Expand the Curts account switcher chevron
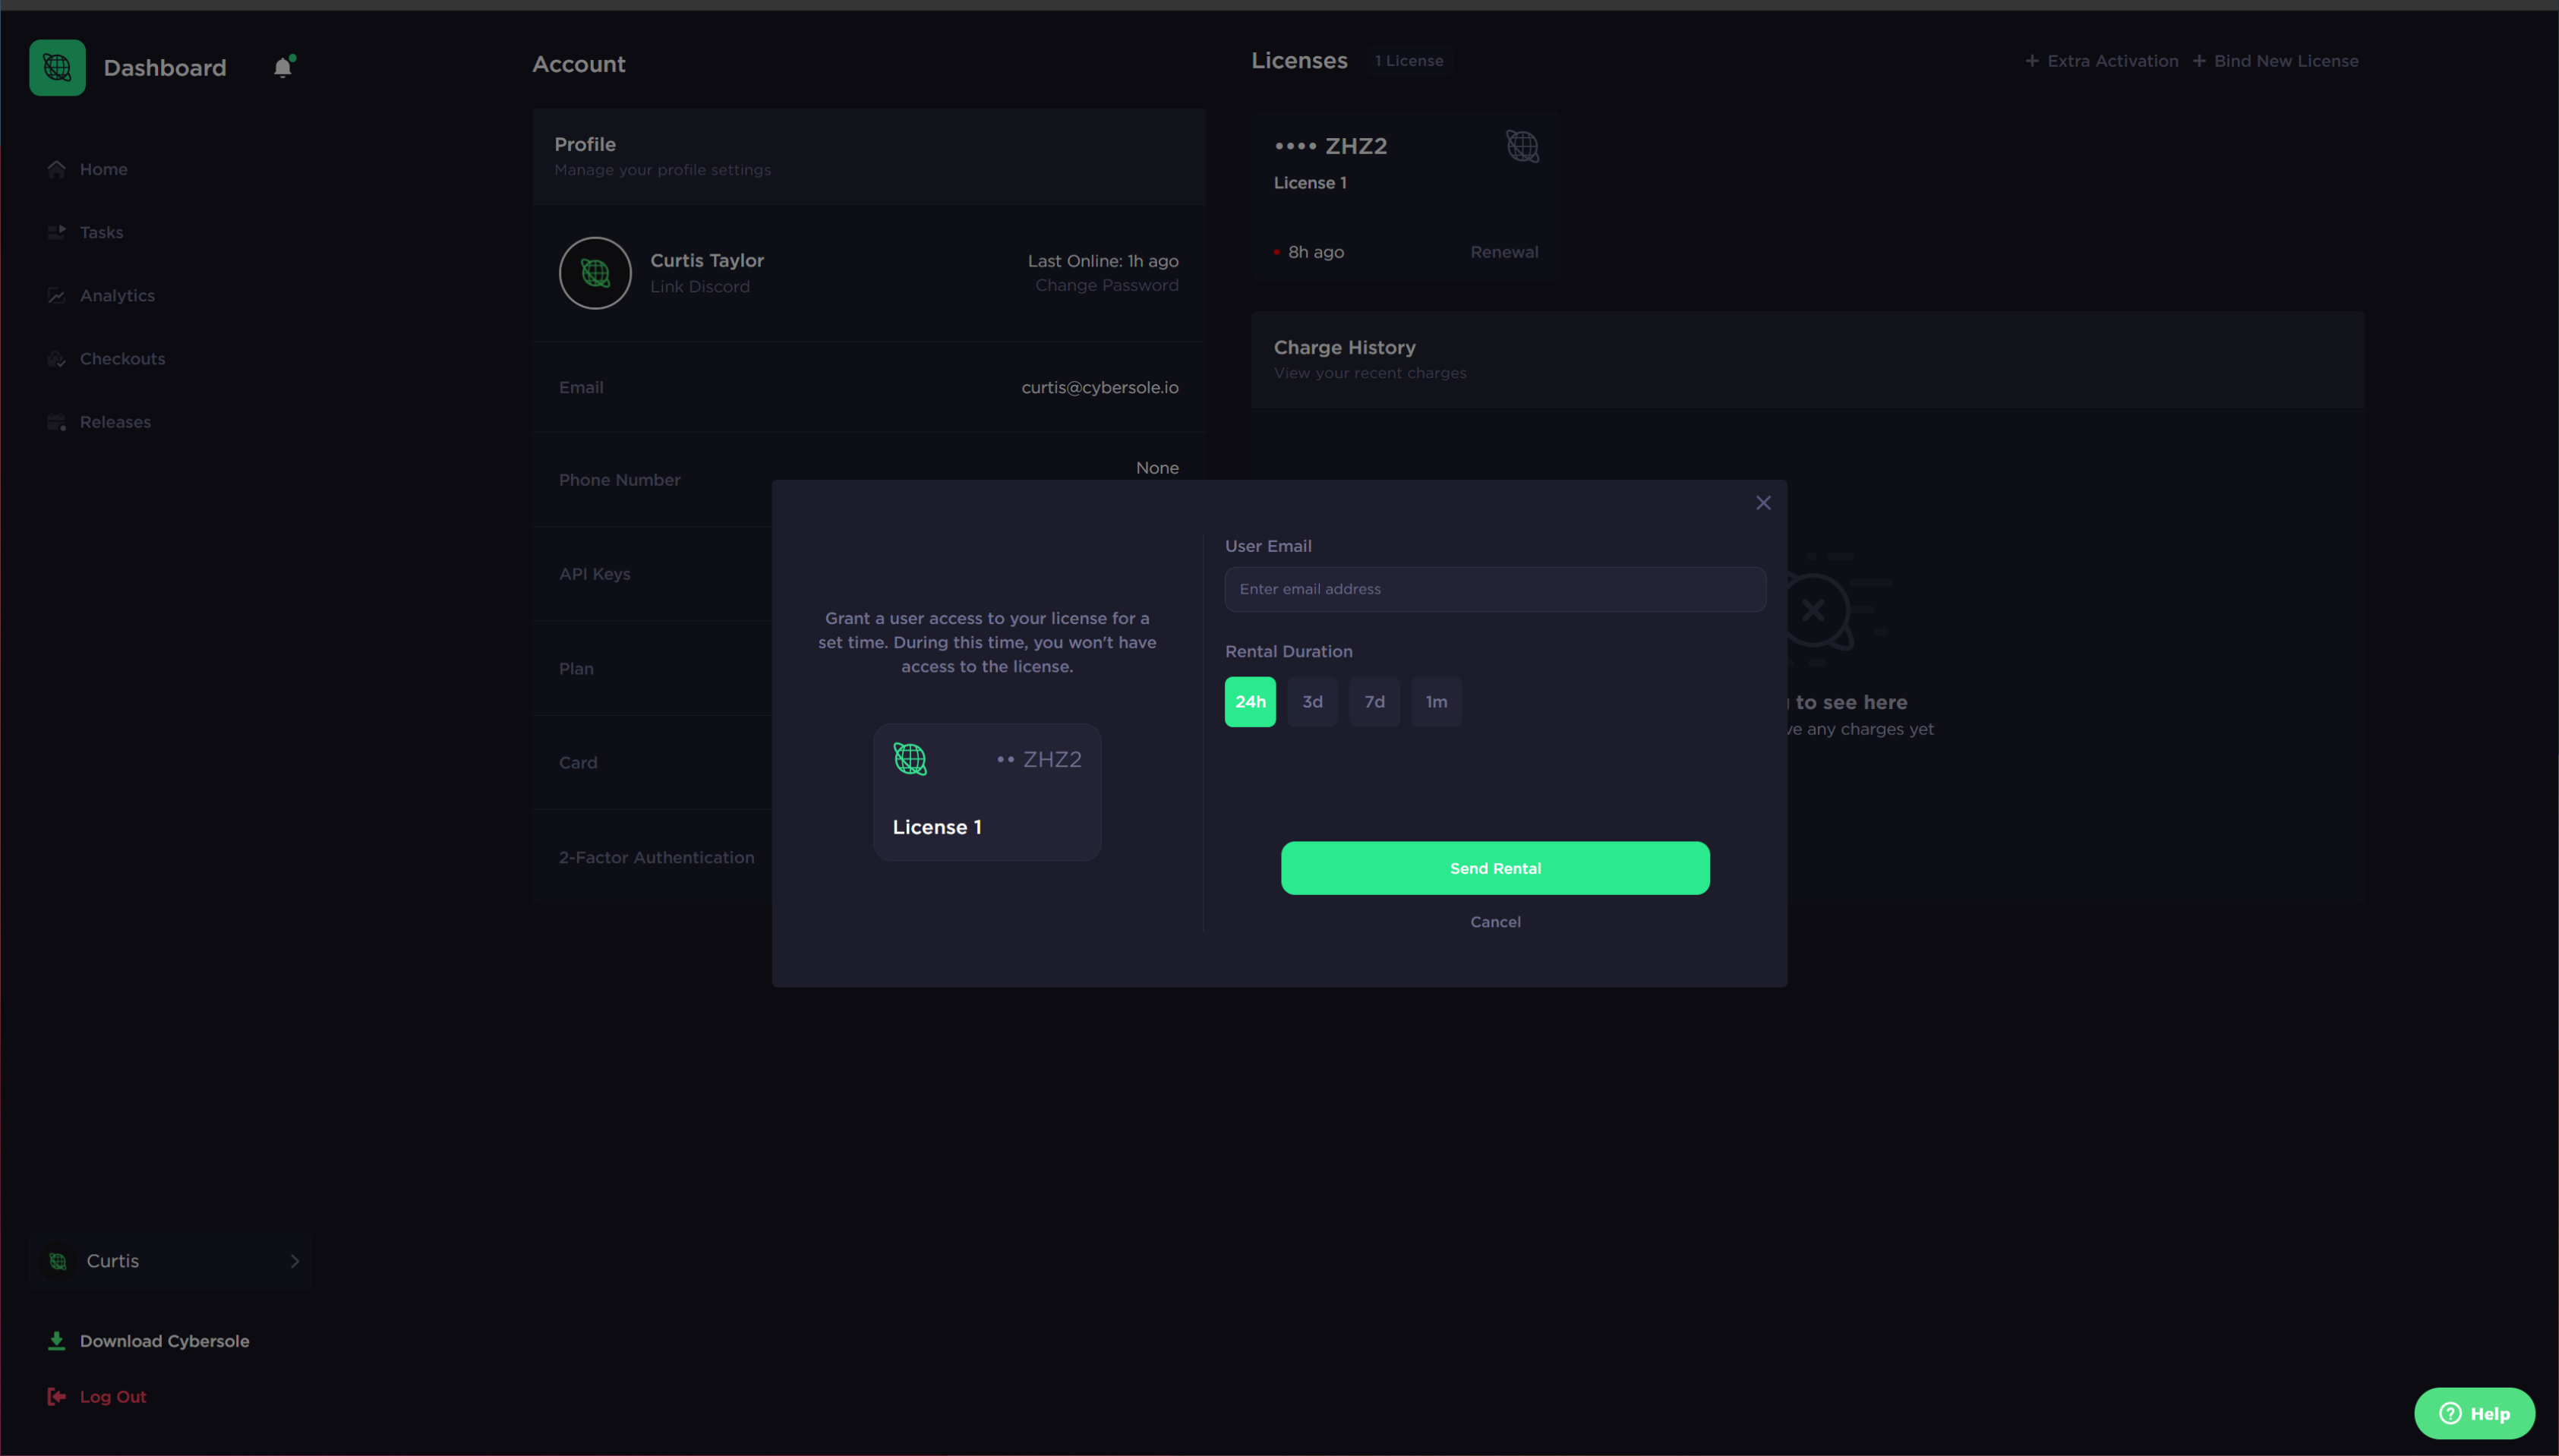This screenshot has height=1456, width=2559. (x=294, y=1261)
